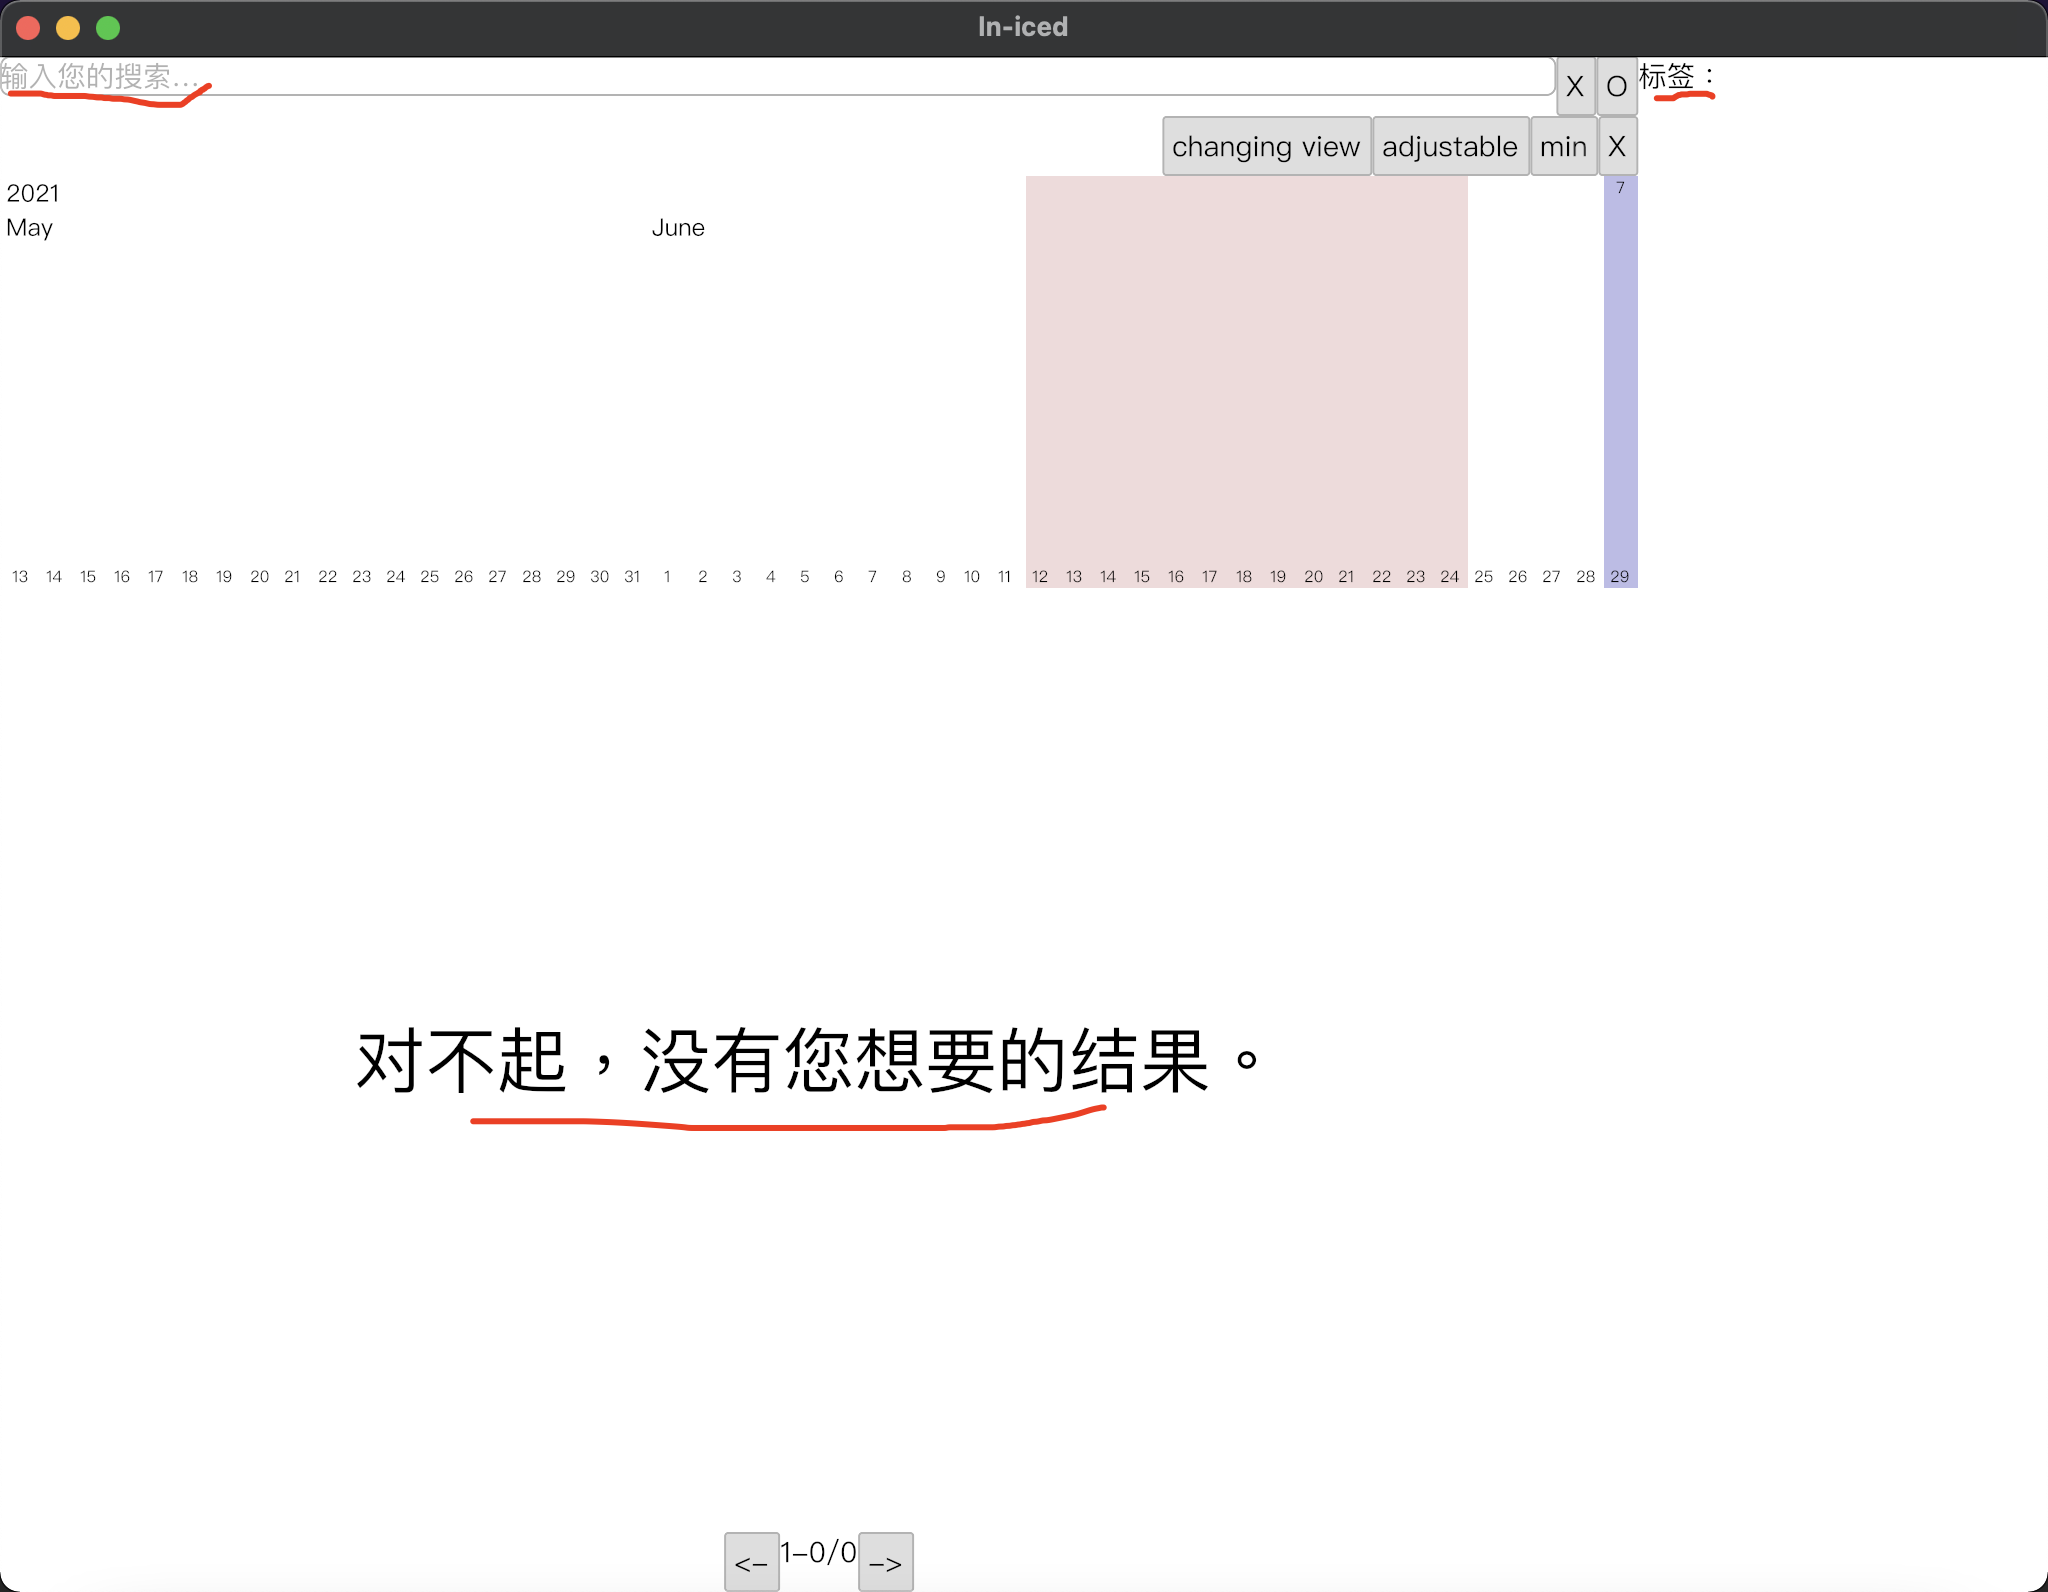Click the May month label
Screen dimensions: 2048x1592
point(30,228)
